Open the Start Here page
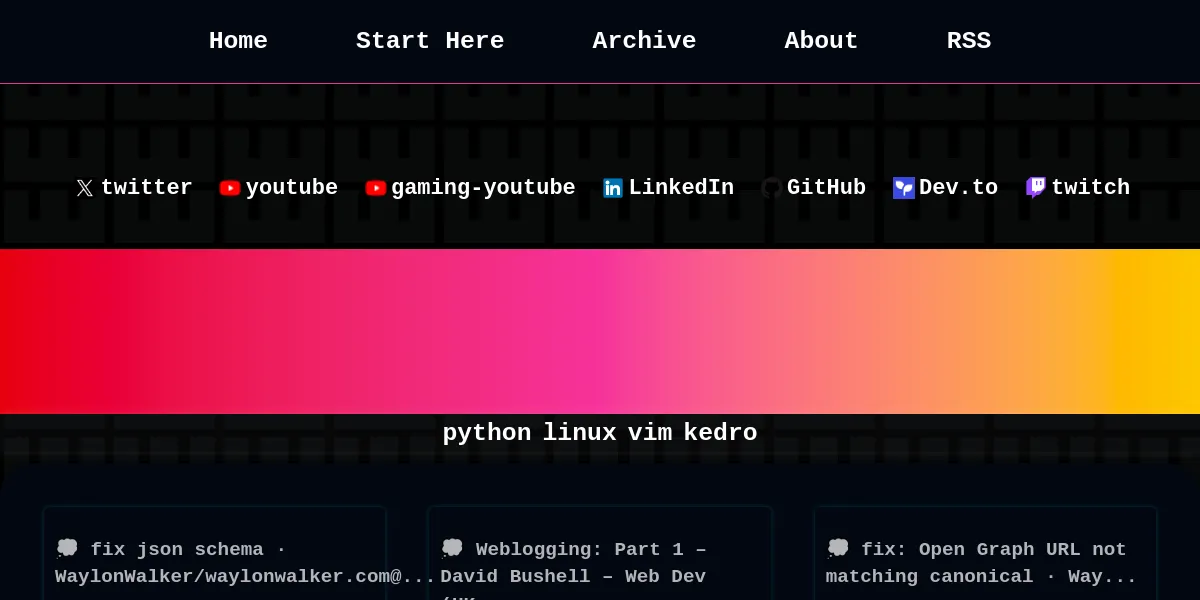The width and height of the screenshot is (1200, 600). pyautogui.click(x=430, y=41)
